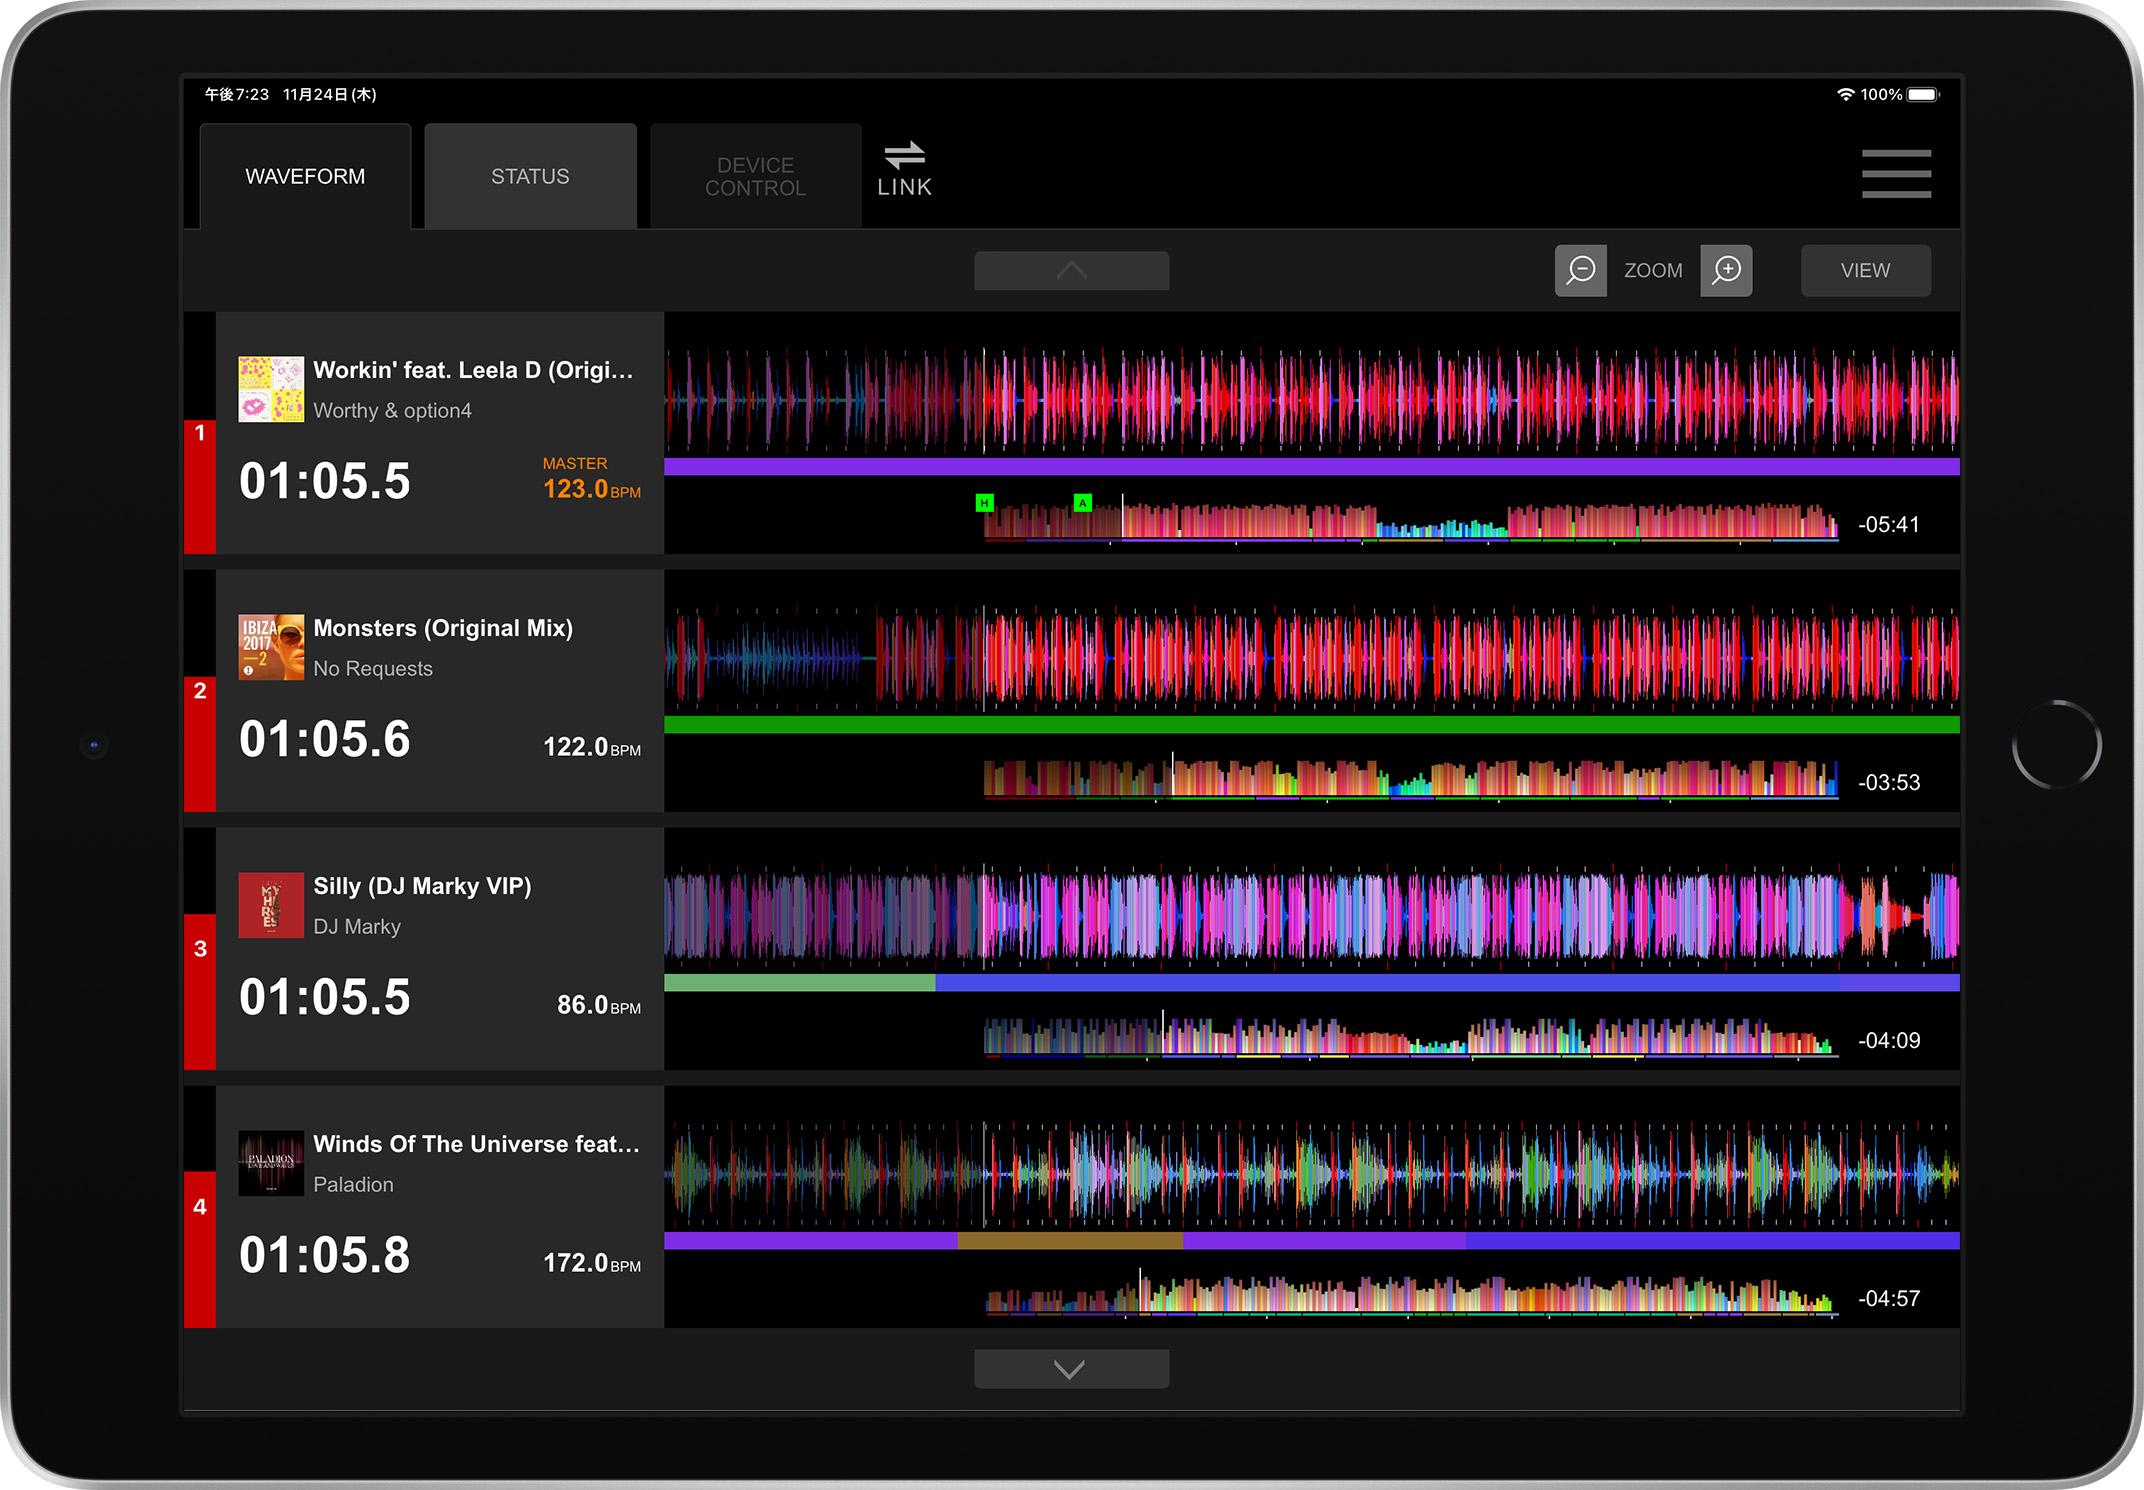Open the DEVICE CONTROL tab
The width and height of the screenshot is (2144, 1490).
(755, 176)
